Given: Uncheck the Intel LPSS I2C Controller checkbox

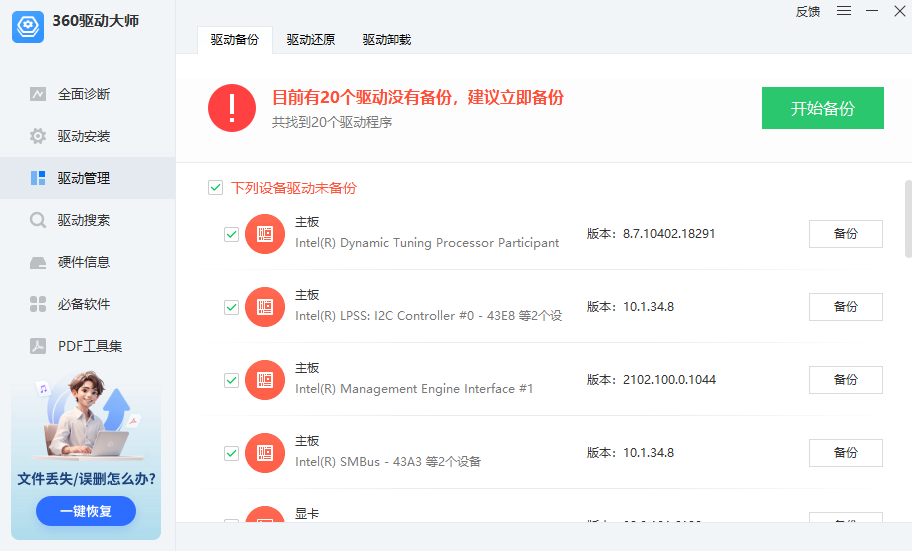Looking at the screenshot, I should pos(231,307).
